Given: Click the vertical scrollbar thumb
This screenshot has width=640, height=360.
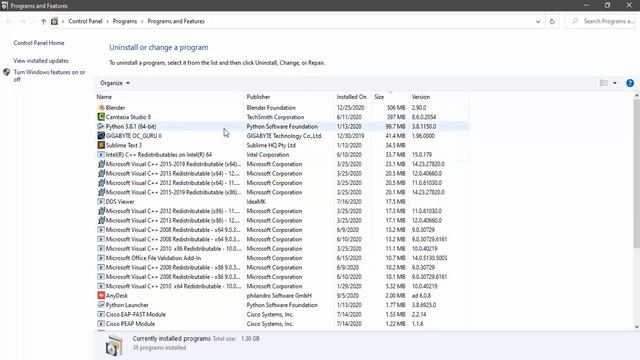Looking at the screenshot, I should pyautogui.click(x=636, y=173).
